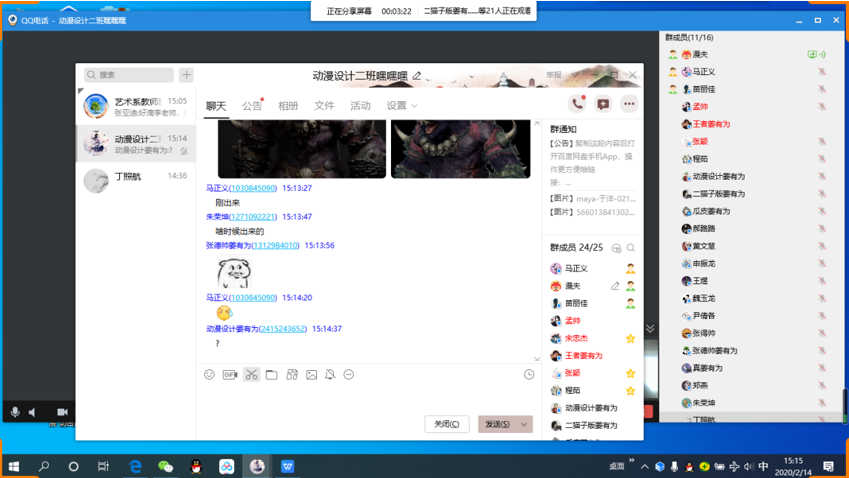Open the invite member icon beside 24/25

[x=616, y=248]
